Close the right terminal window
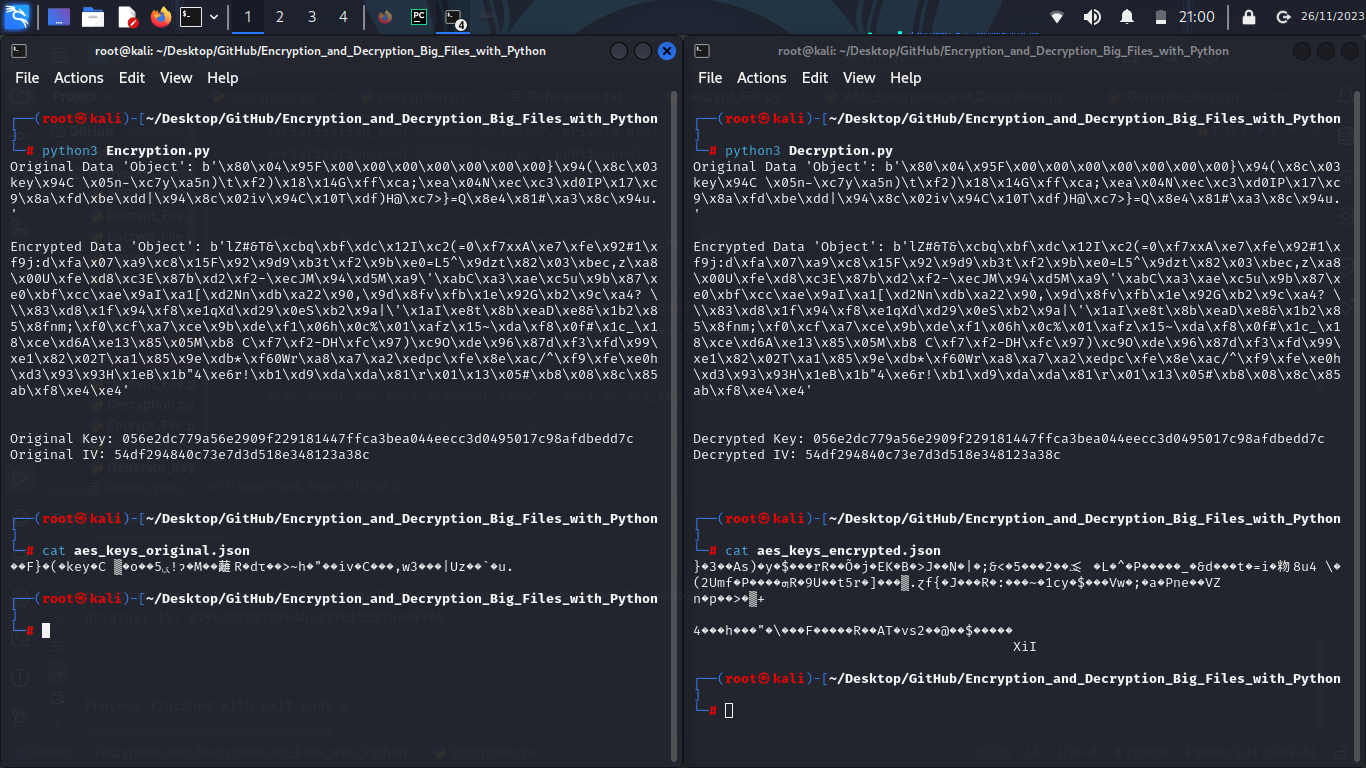 [x=1350, y=51]
